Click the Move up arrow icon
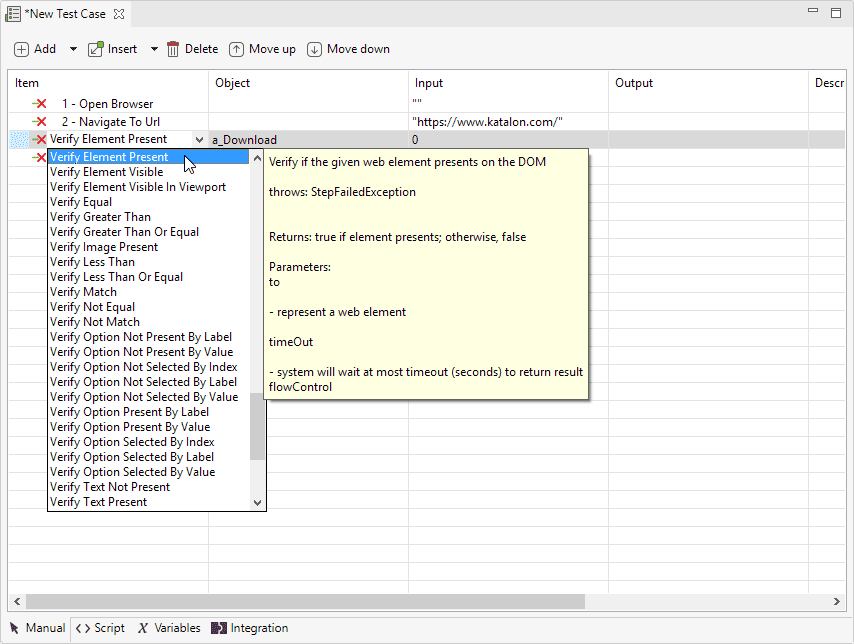This screenshot has height=644, width=854. coord(236,50)
